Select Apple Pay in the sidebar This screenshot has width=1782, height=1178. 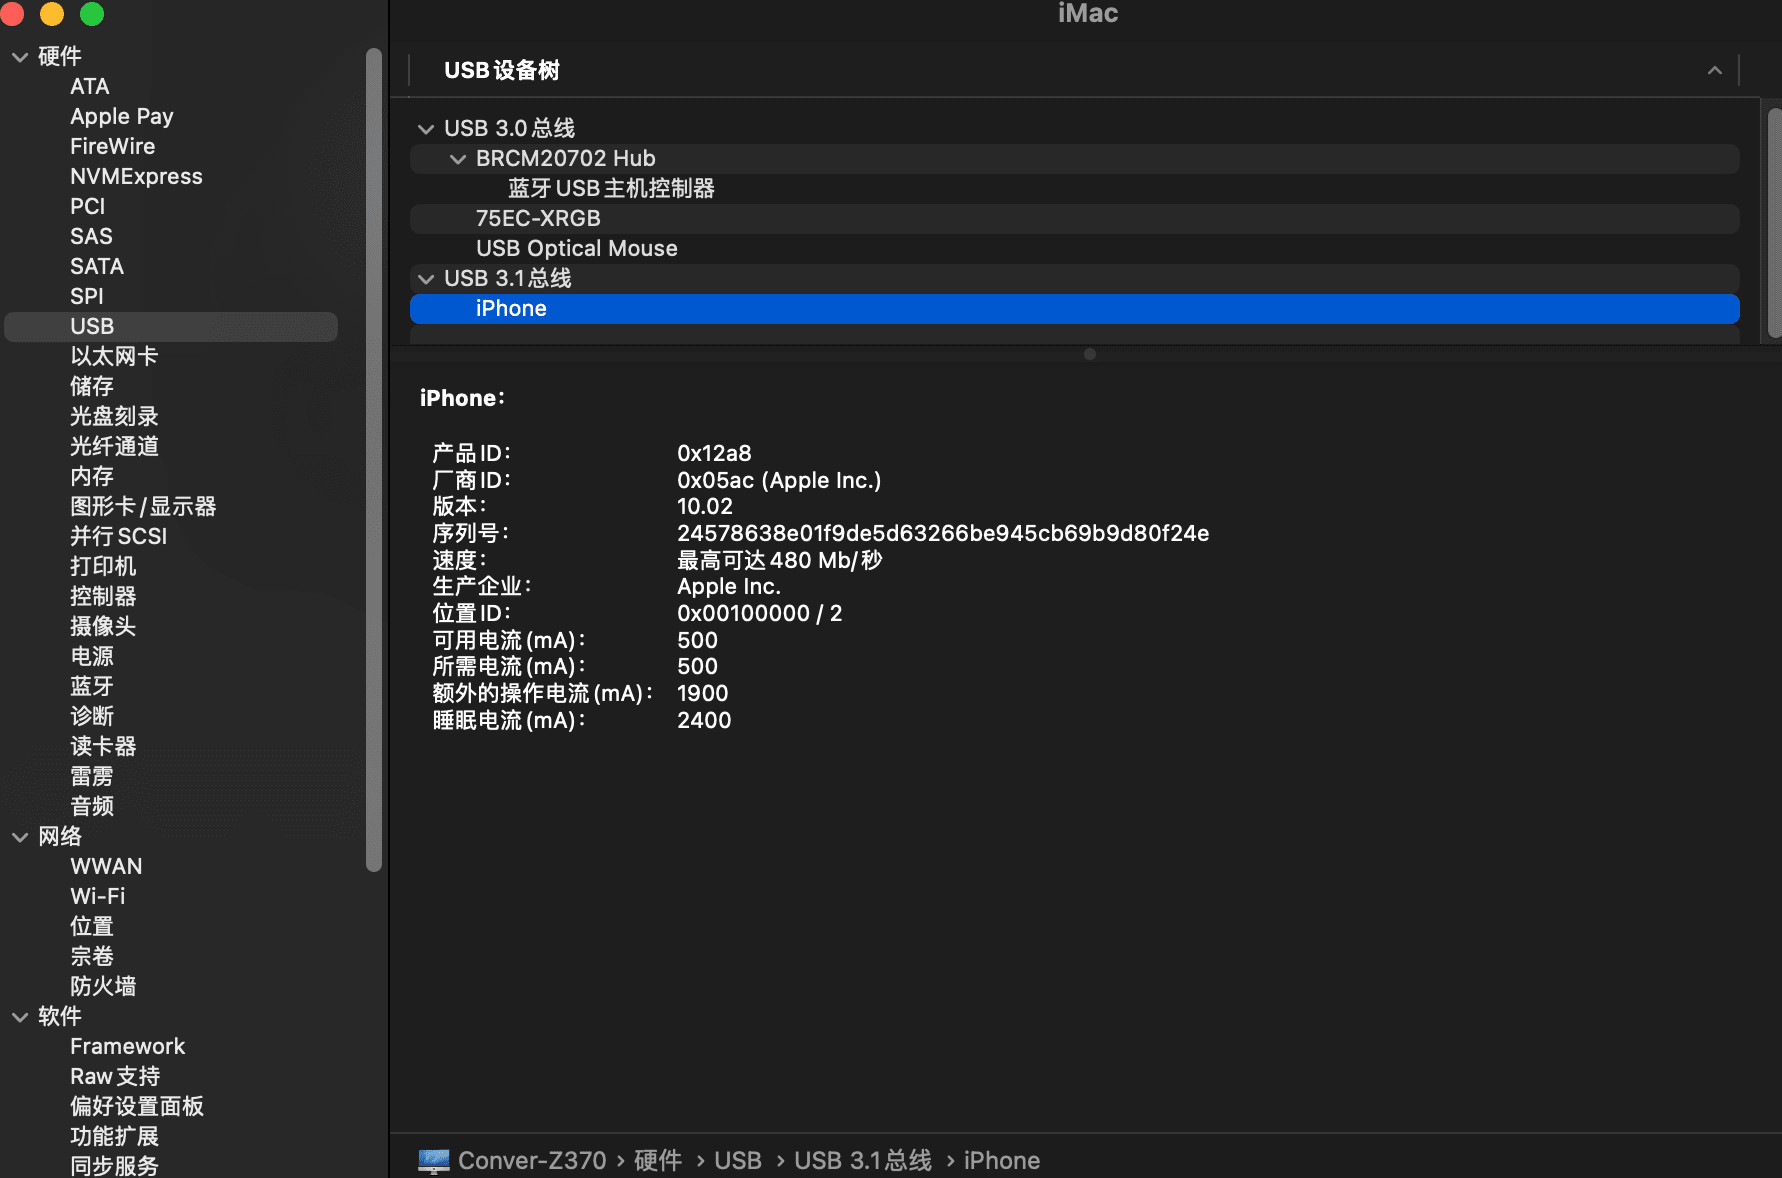pyautogui.click(x=122, y=117)
